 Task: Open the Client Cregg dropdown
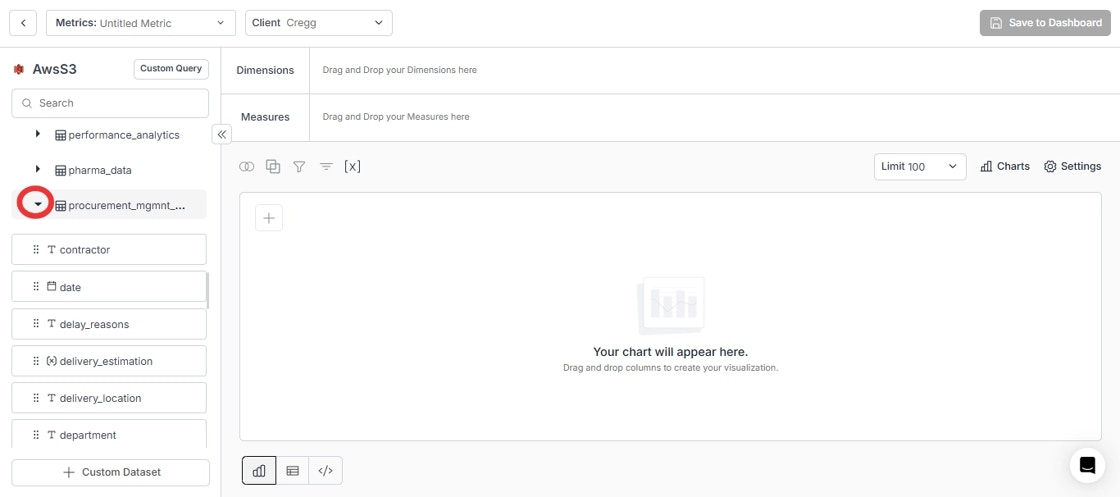(319, 23)
